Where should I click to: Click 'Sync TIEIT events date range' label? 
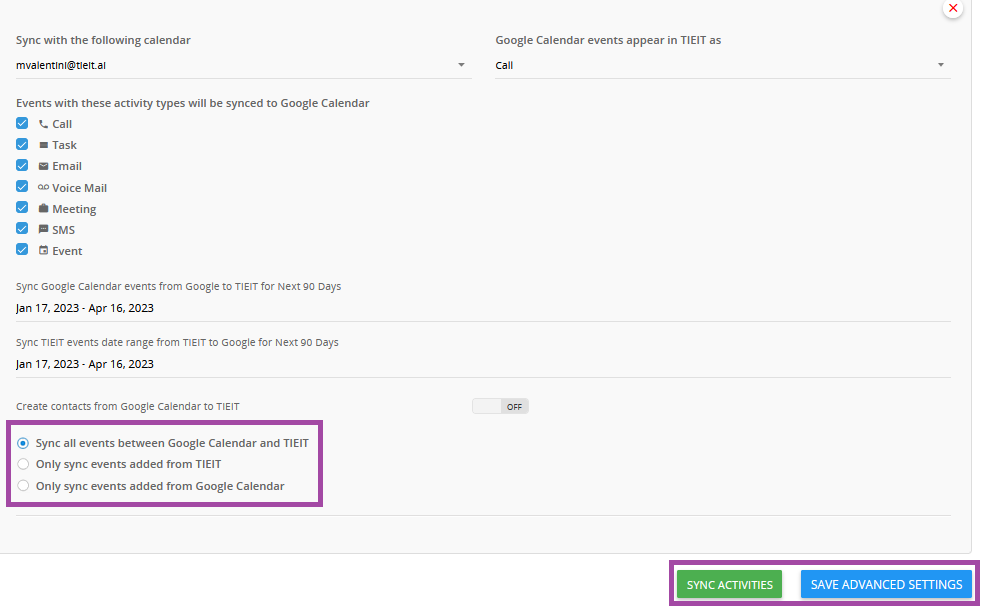click(x=177, y=343)
